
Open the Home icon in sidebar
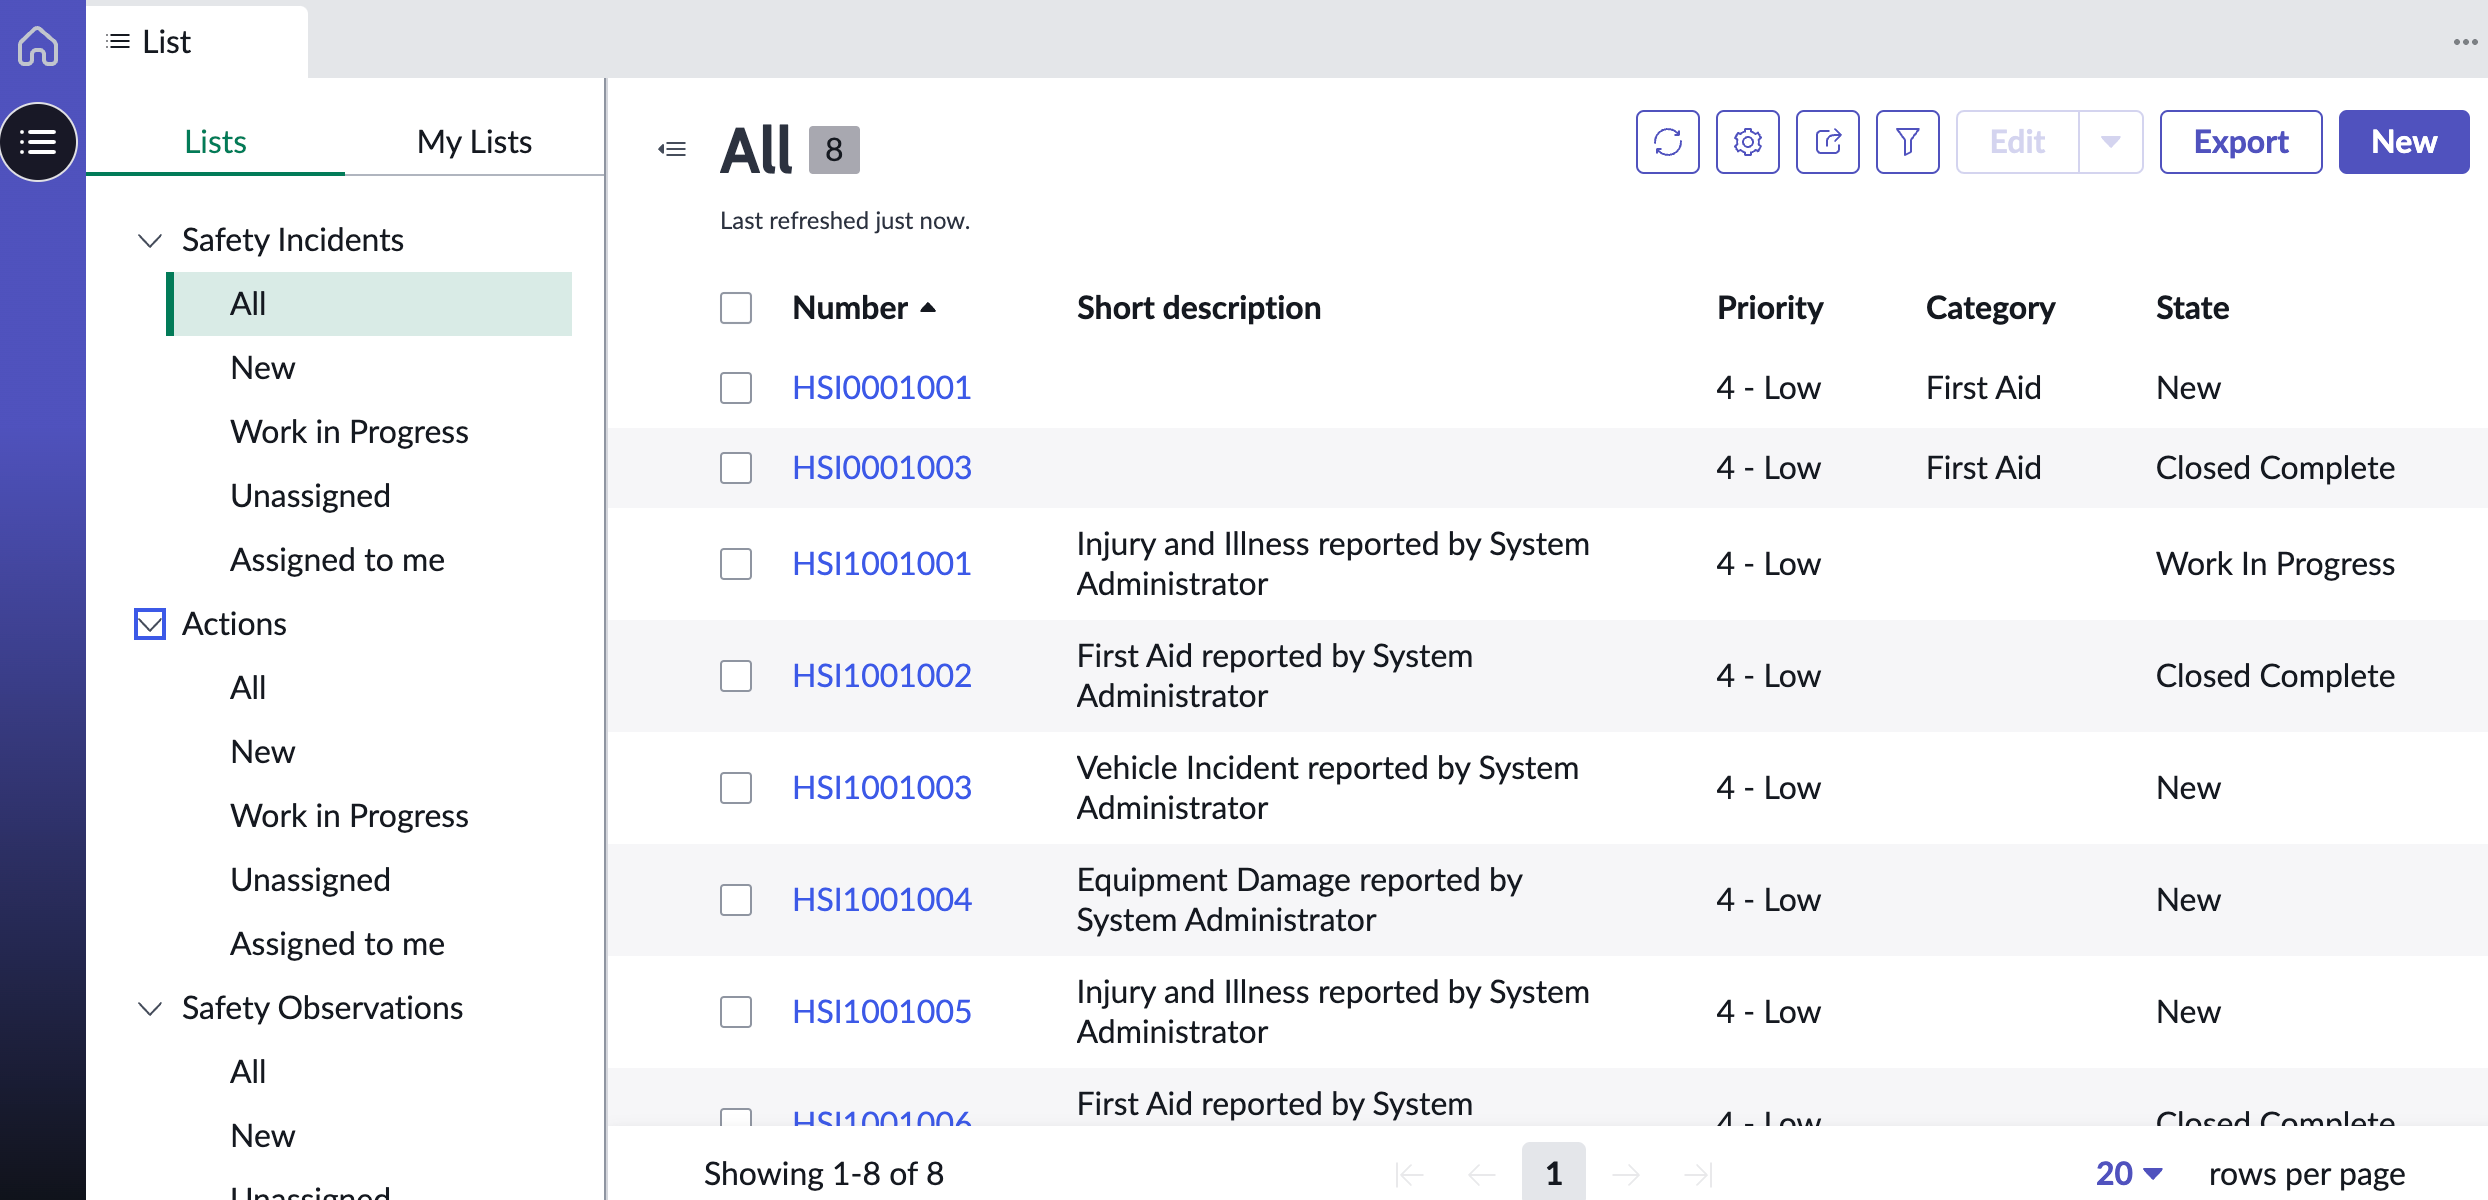38,45
